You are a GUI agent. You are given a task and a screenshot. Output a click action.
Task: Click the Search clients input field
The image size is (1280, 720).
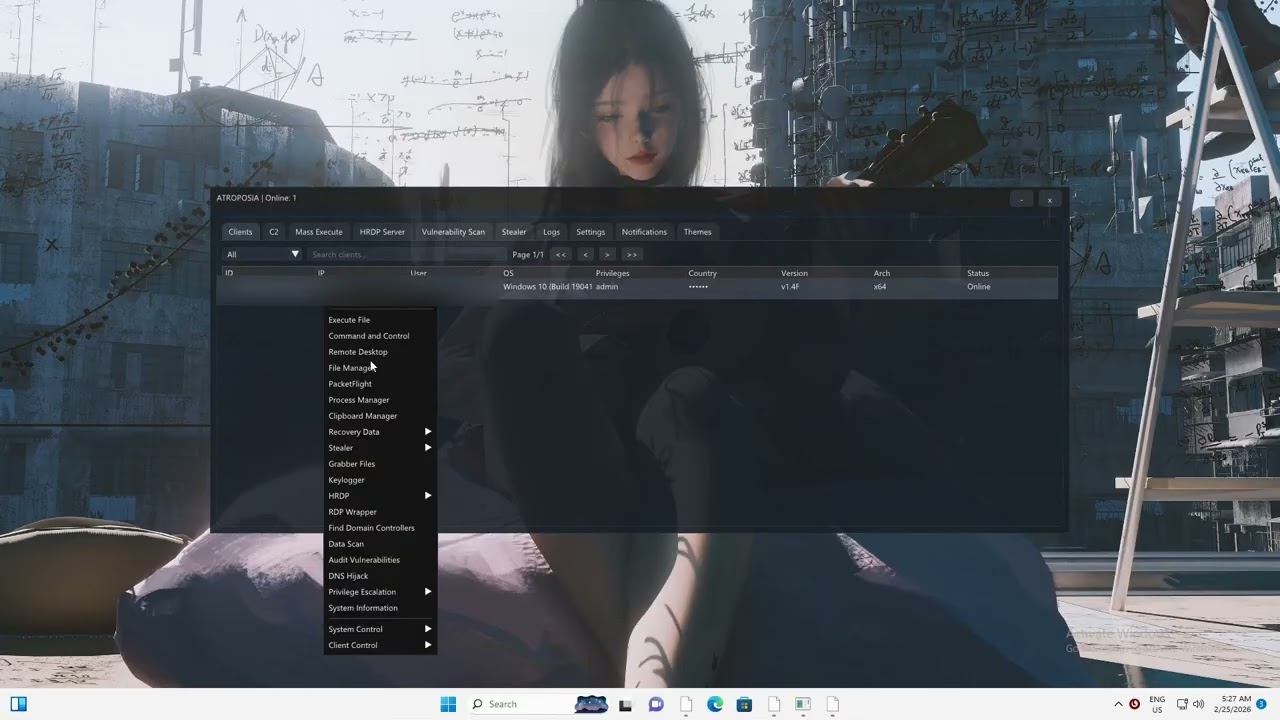(x=407, y=254)
